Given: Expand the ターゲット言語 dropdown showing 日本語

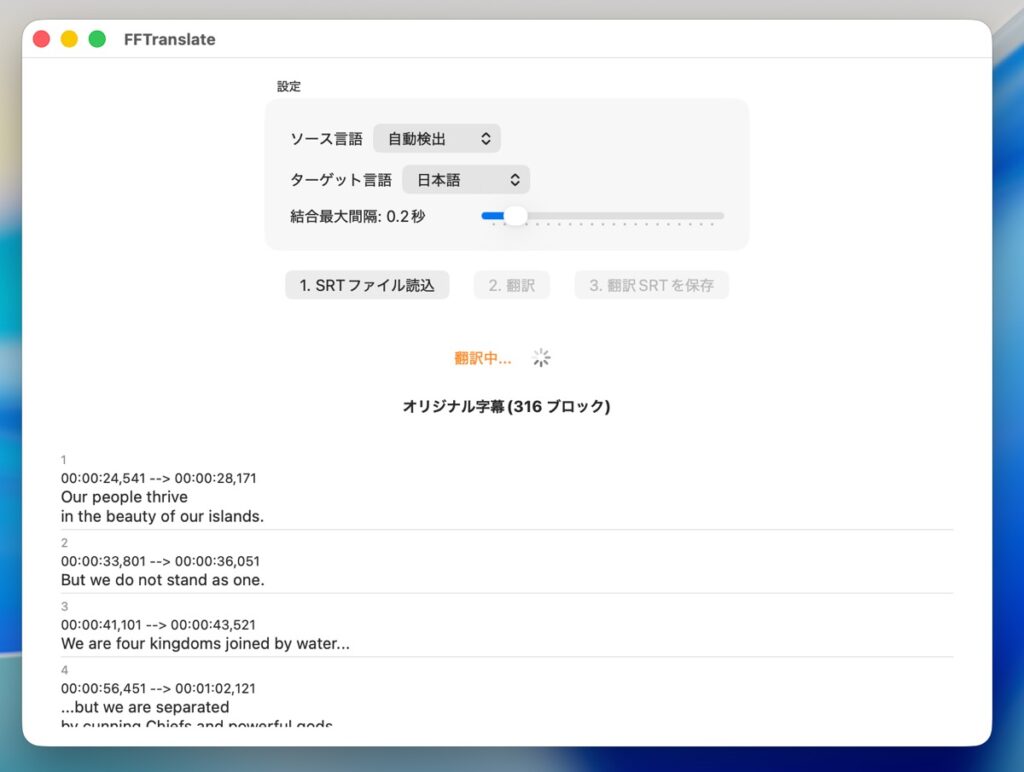Looking at the screenshot, I should 466,180.
